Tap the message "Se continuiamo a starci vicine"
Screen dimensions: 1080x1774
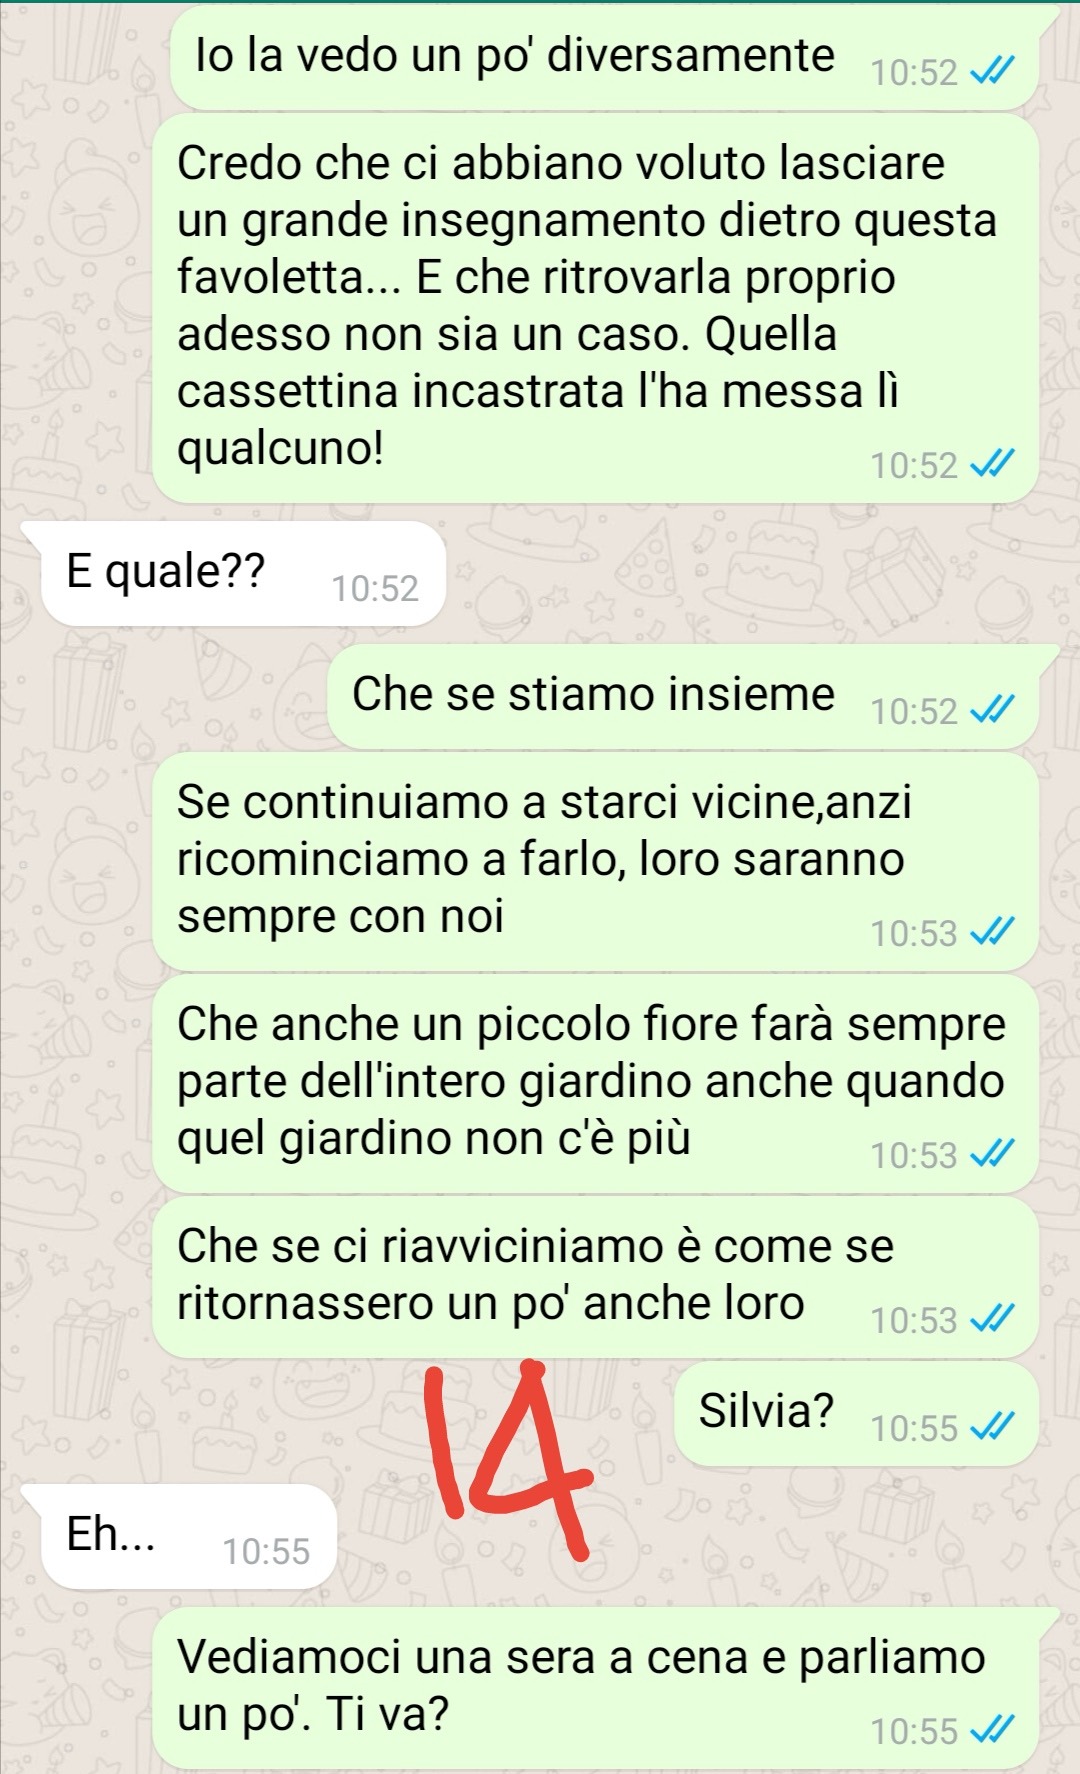596,861
